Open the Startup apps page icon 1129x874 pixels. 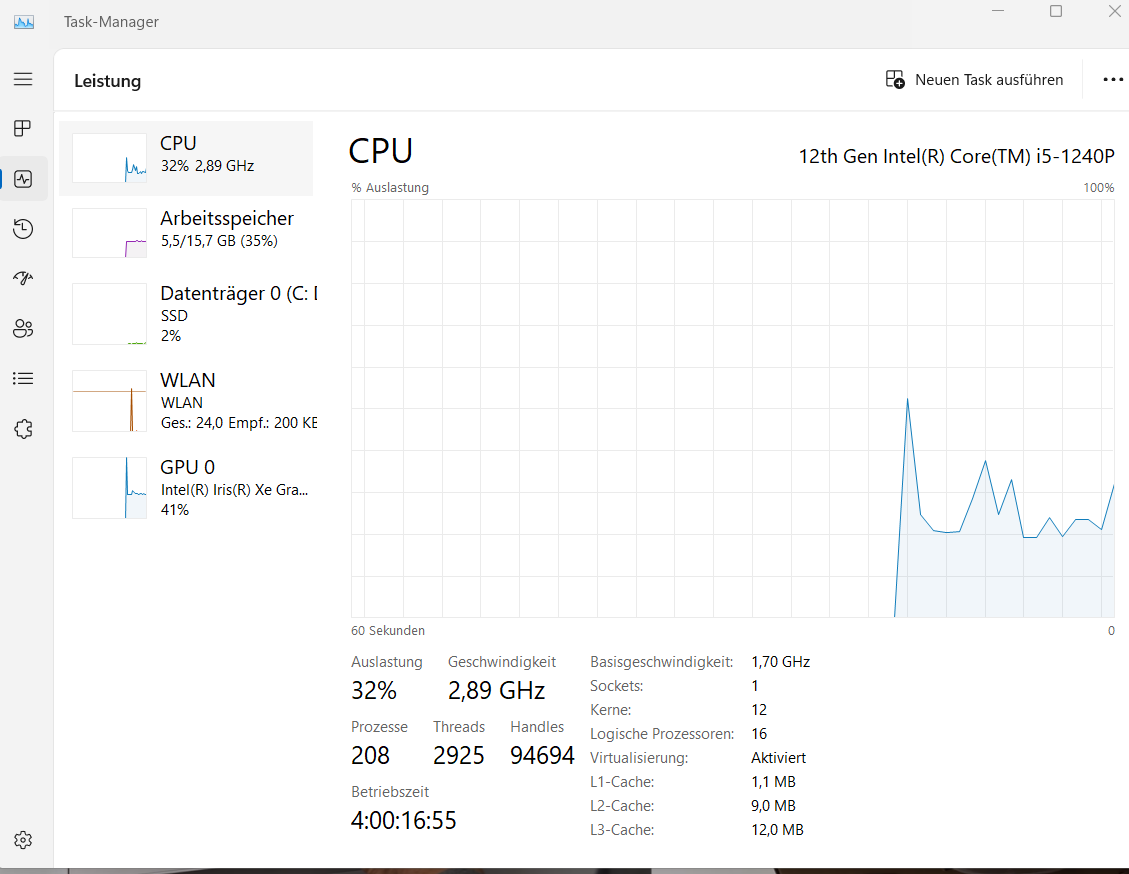23,279
